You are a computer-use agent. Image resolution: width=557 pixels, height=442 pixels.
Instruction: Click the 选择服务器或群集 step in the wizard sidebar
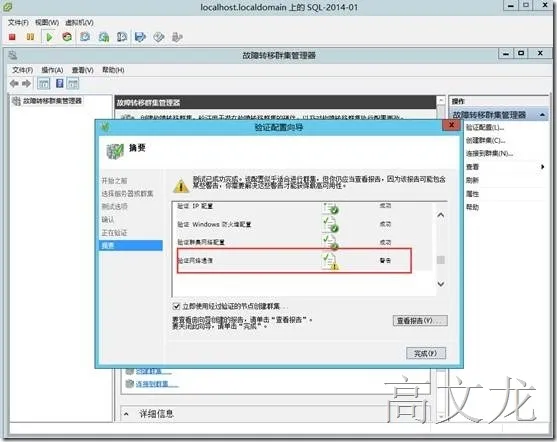point(127,194)
